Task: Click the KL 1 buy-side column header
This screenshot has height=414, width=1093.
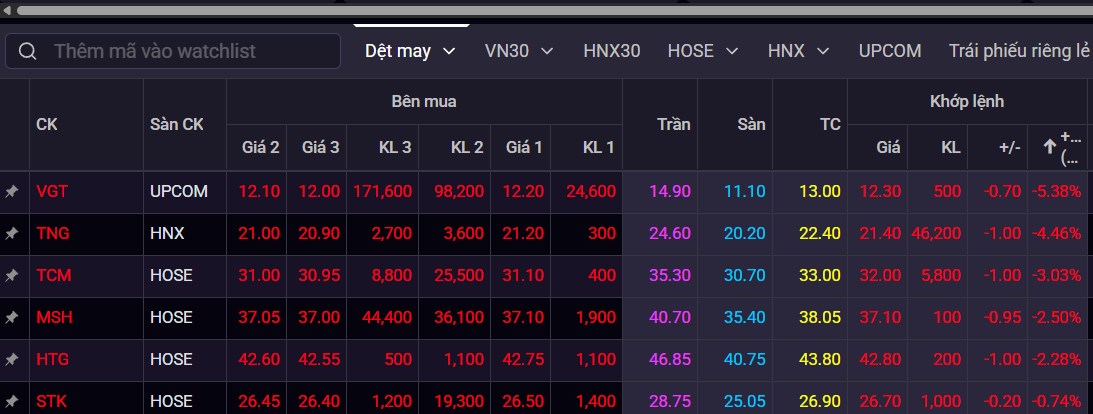Action: [599, 147]
